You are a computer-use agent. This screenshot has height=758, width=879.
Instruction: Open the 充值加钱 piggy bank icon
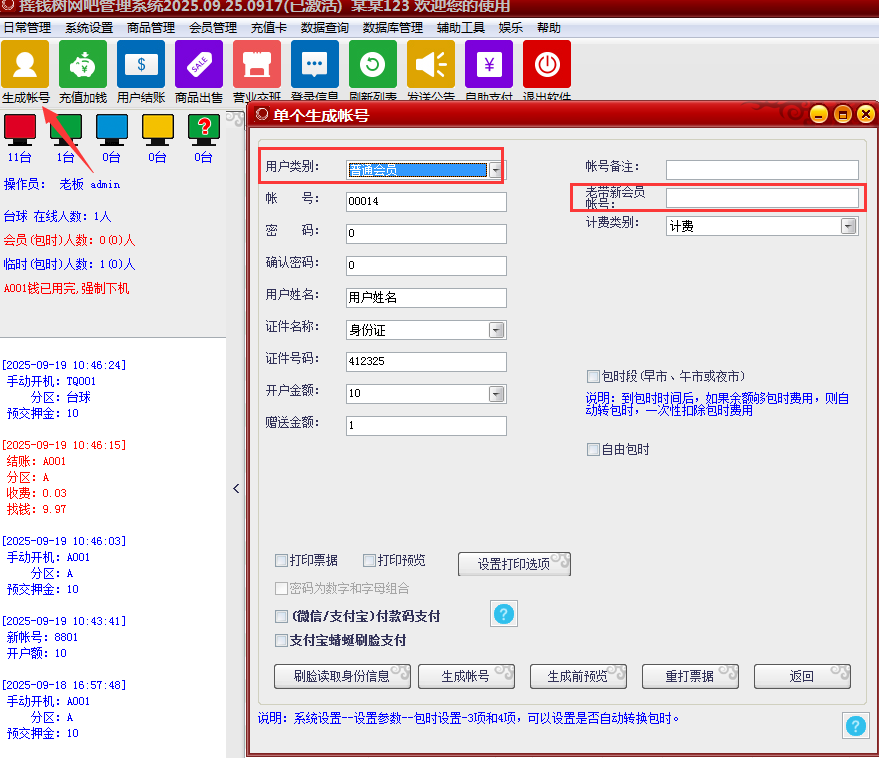(83, 64)
